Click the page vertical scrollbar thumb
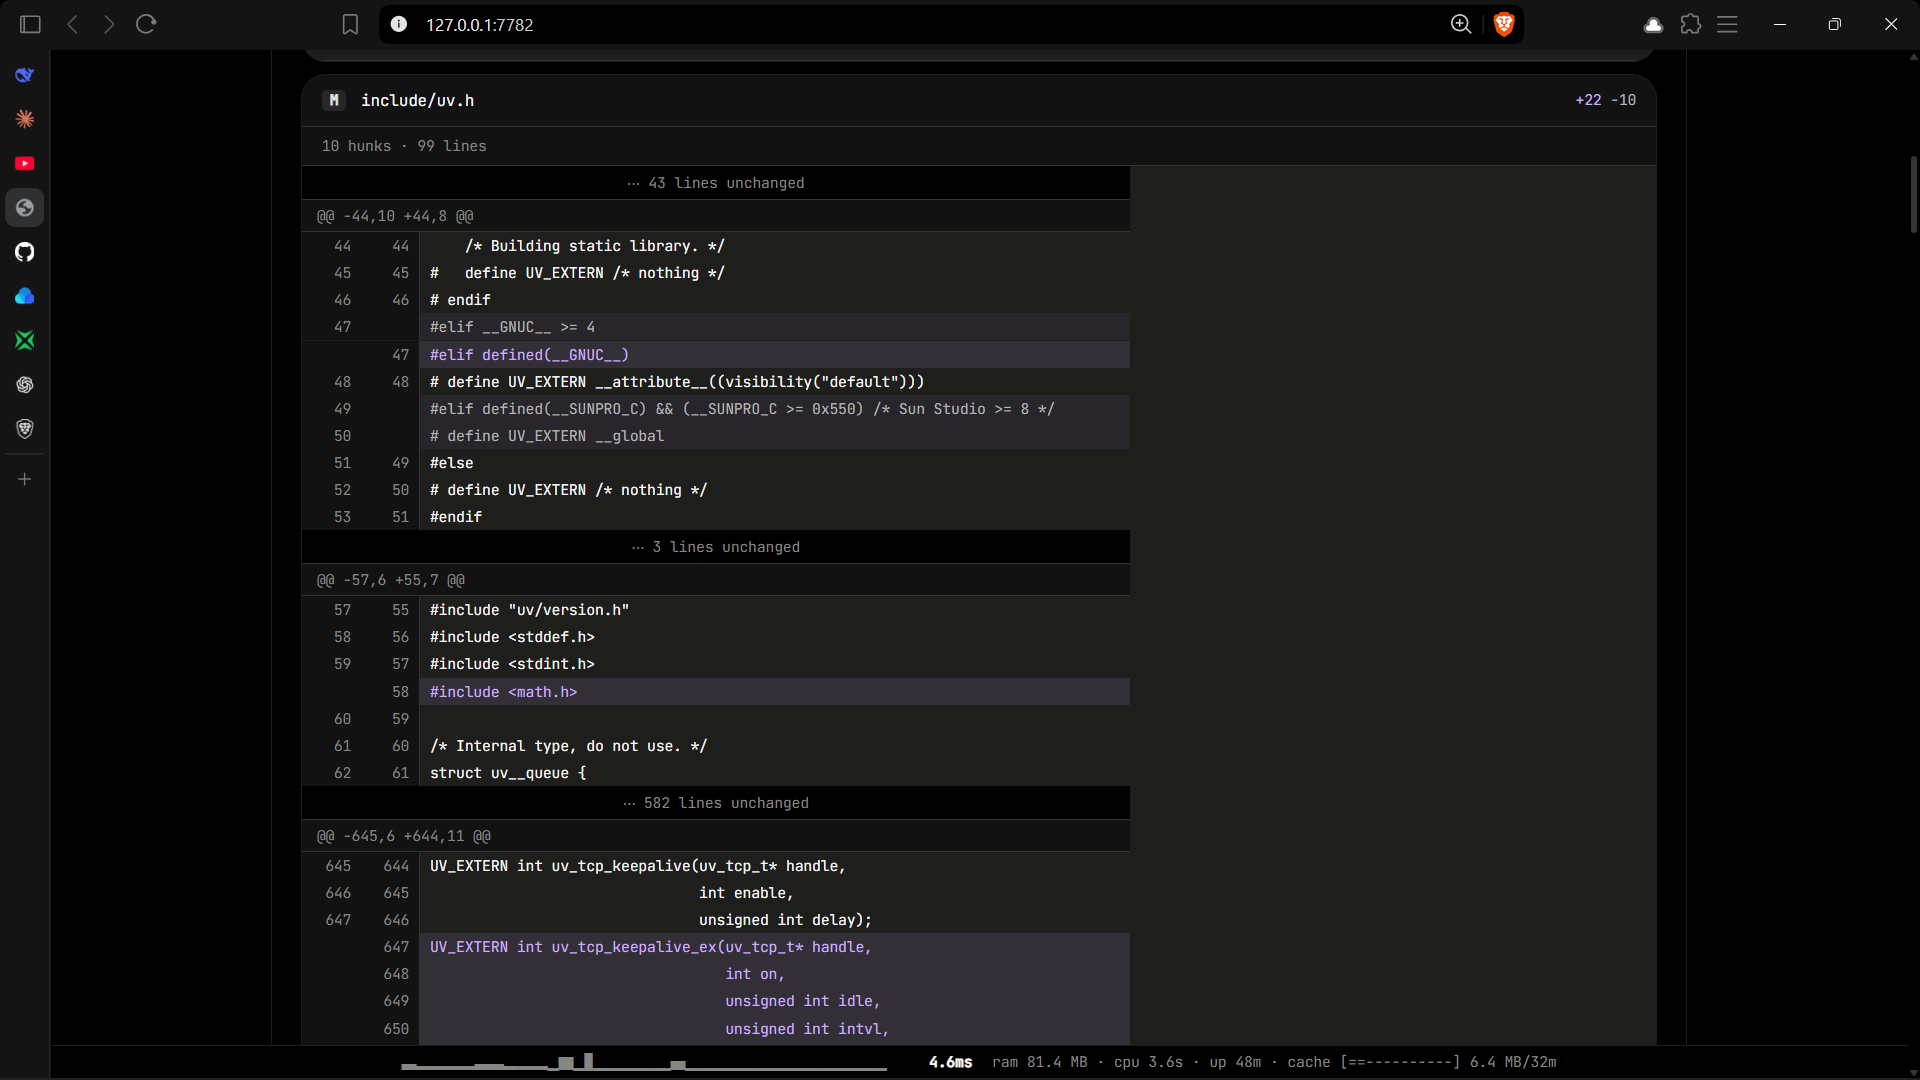Screen dimensions: 1920x1080 click(1913, 194)
